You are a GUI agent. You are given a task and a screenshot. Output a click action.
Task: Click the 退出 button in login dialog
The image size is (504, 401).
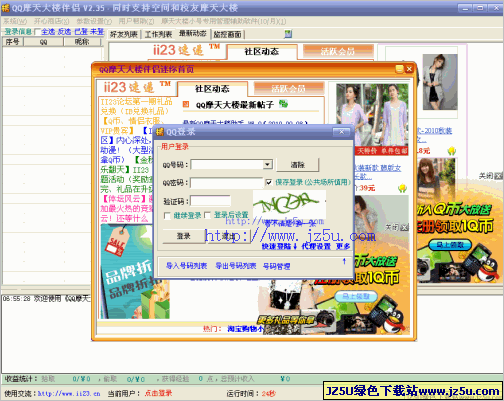tap(229, 236)
